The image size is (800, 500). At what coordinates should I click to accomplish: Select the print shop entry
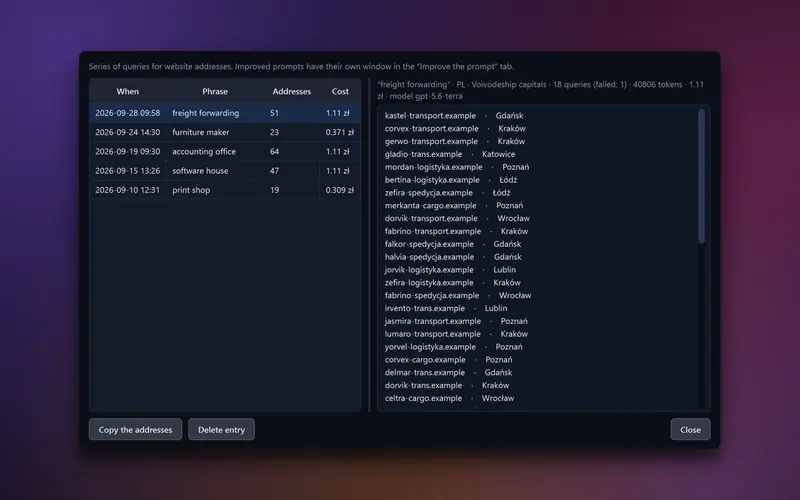(x=225, y=190)
